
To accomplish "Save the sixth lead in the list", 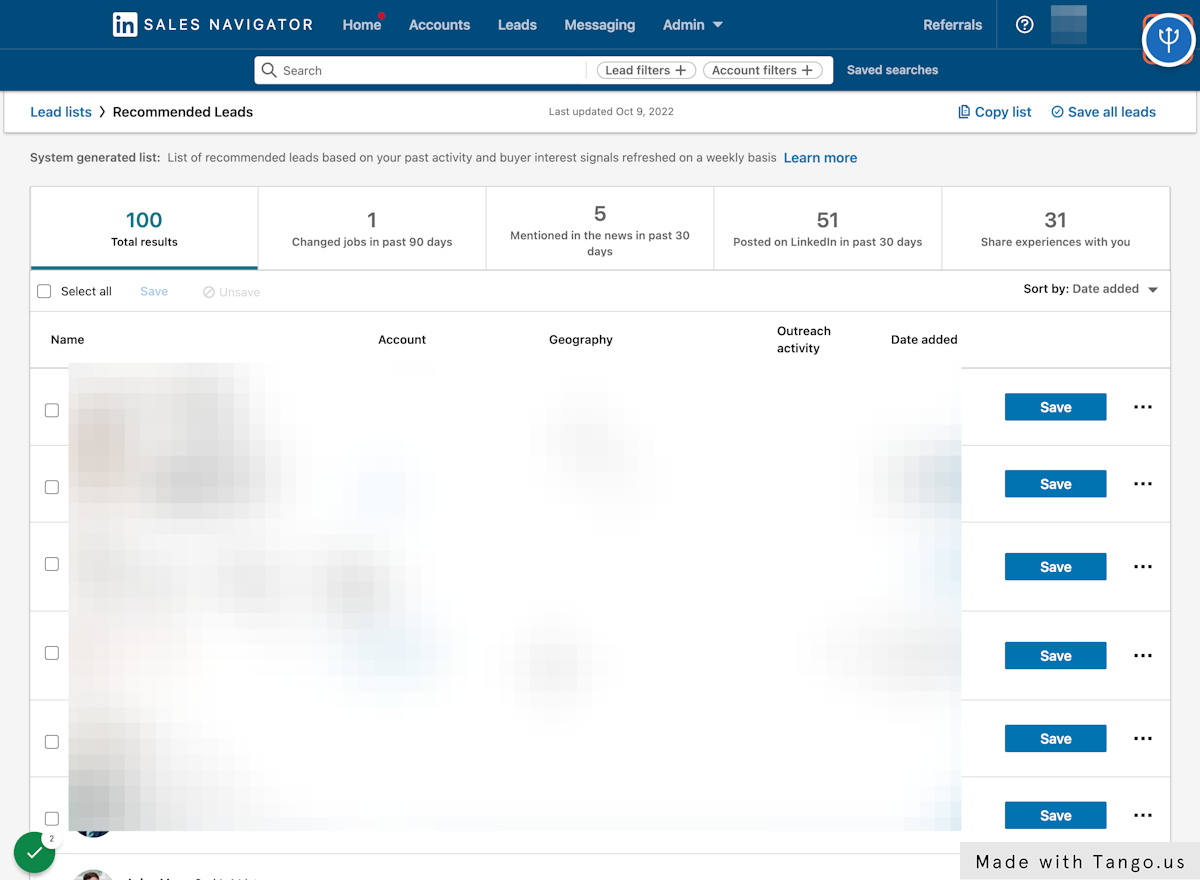I will coord(1056,816).
